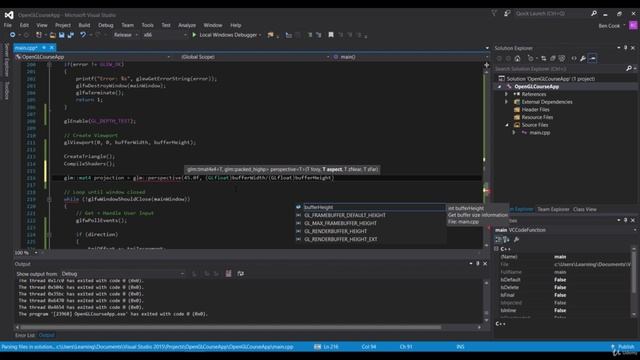Viewport: 640px width, 360px height.
Task: Click the Search Solution Explorer input field
Action: click(x=559, y=69)
